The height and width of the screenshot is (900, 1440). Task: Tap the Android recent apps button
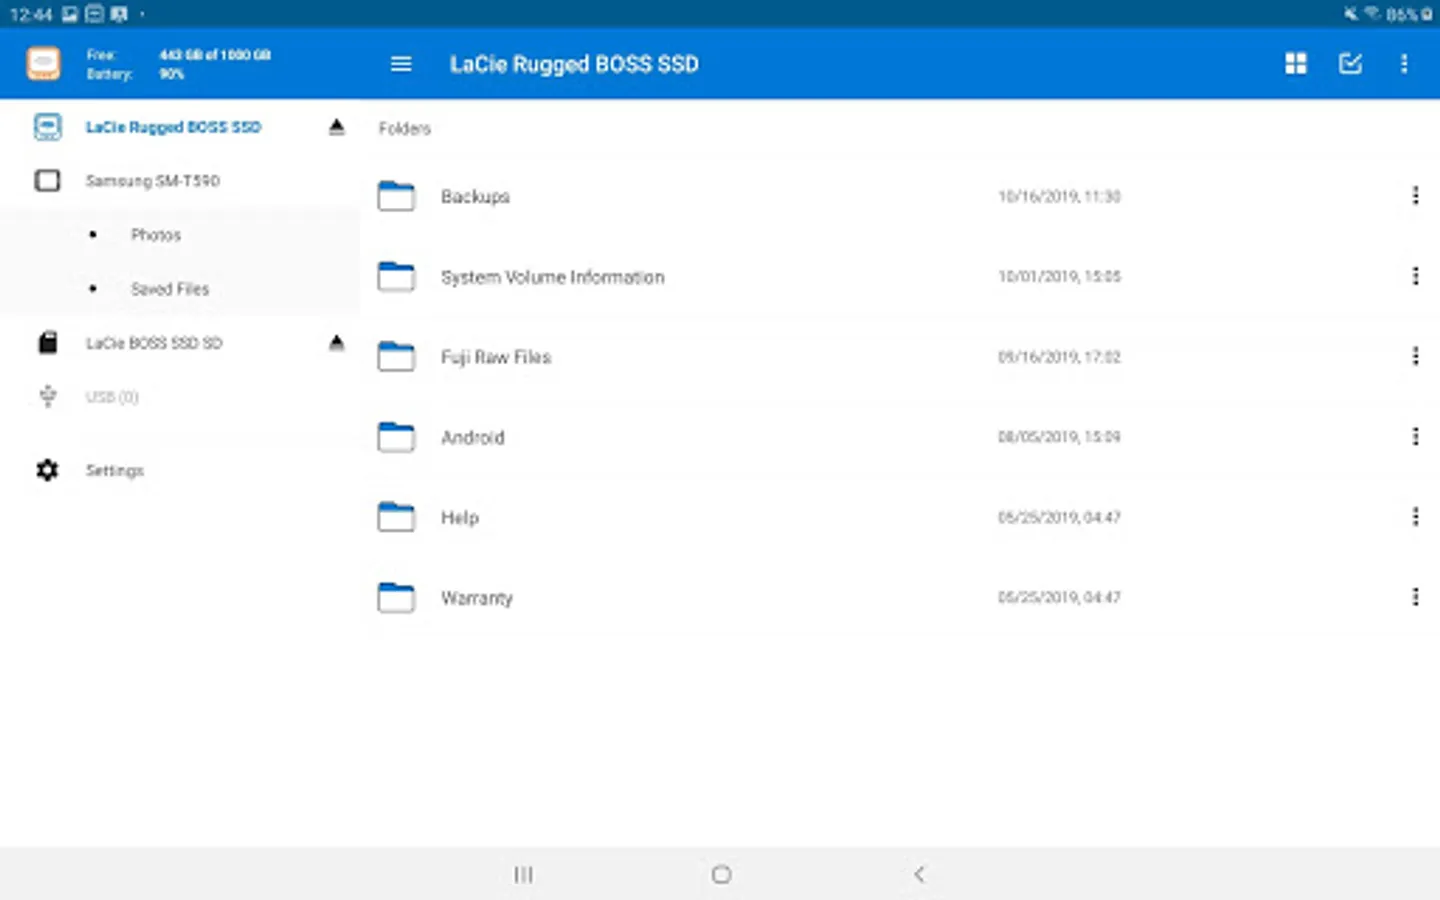point(523,875)
